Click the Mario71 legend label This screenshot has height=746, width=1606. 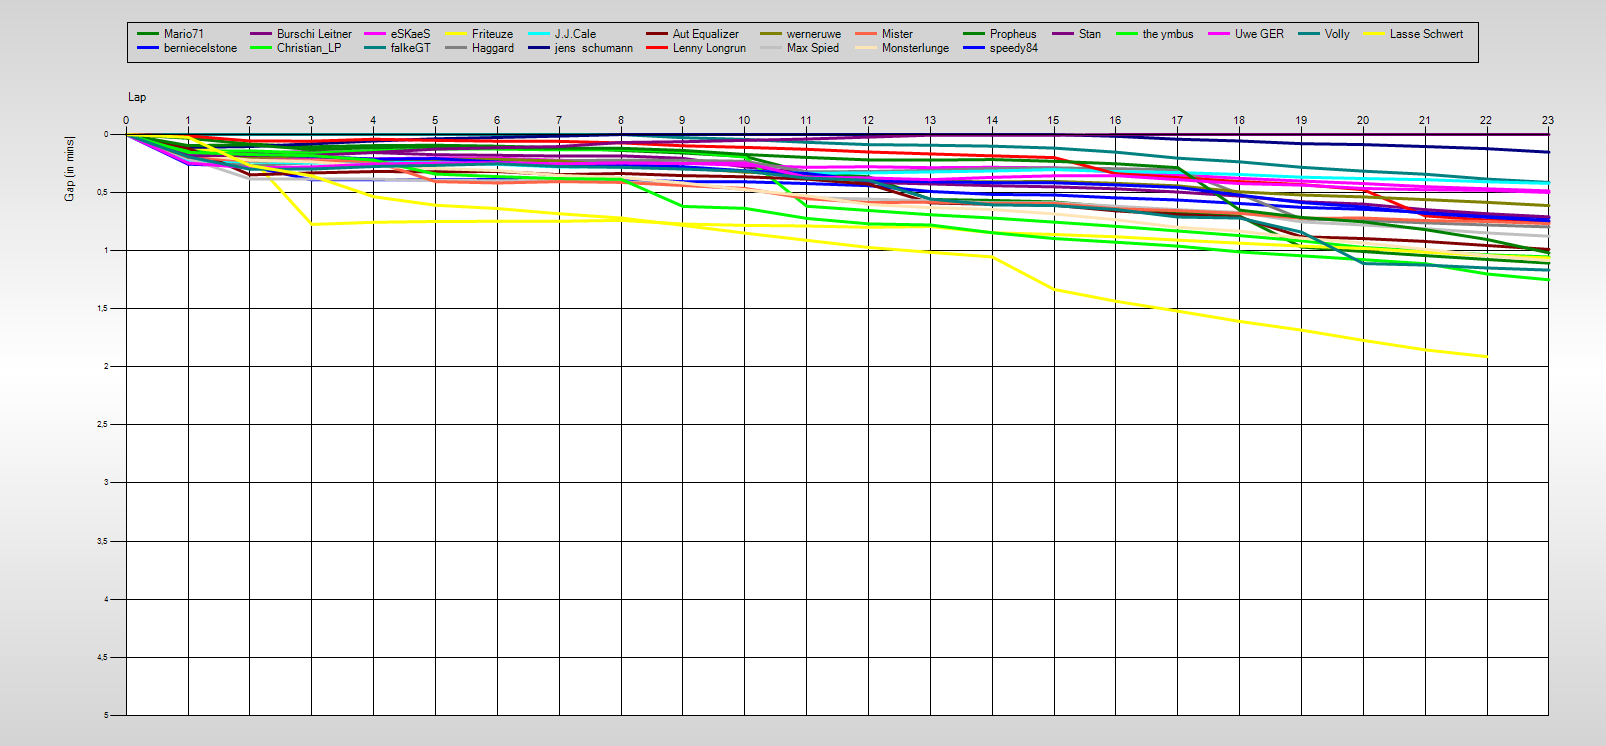184,34
